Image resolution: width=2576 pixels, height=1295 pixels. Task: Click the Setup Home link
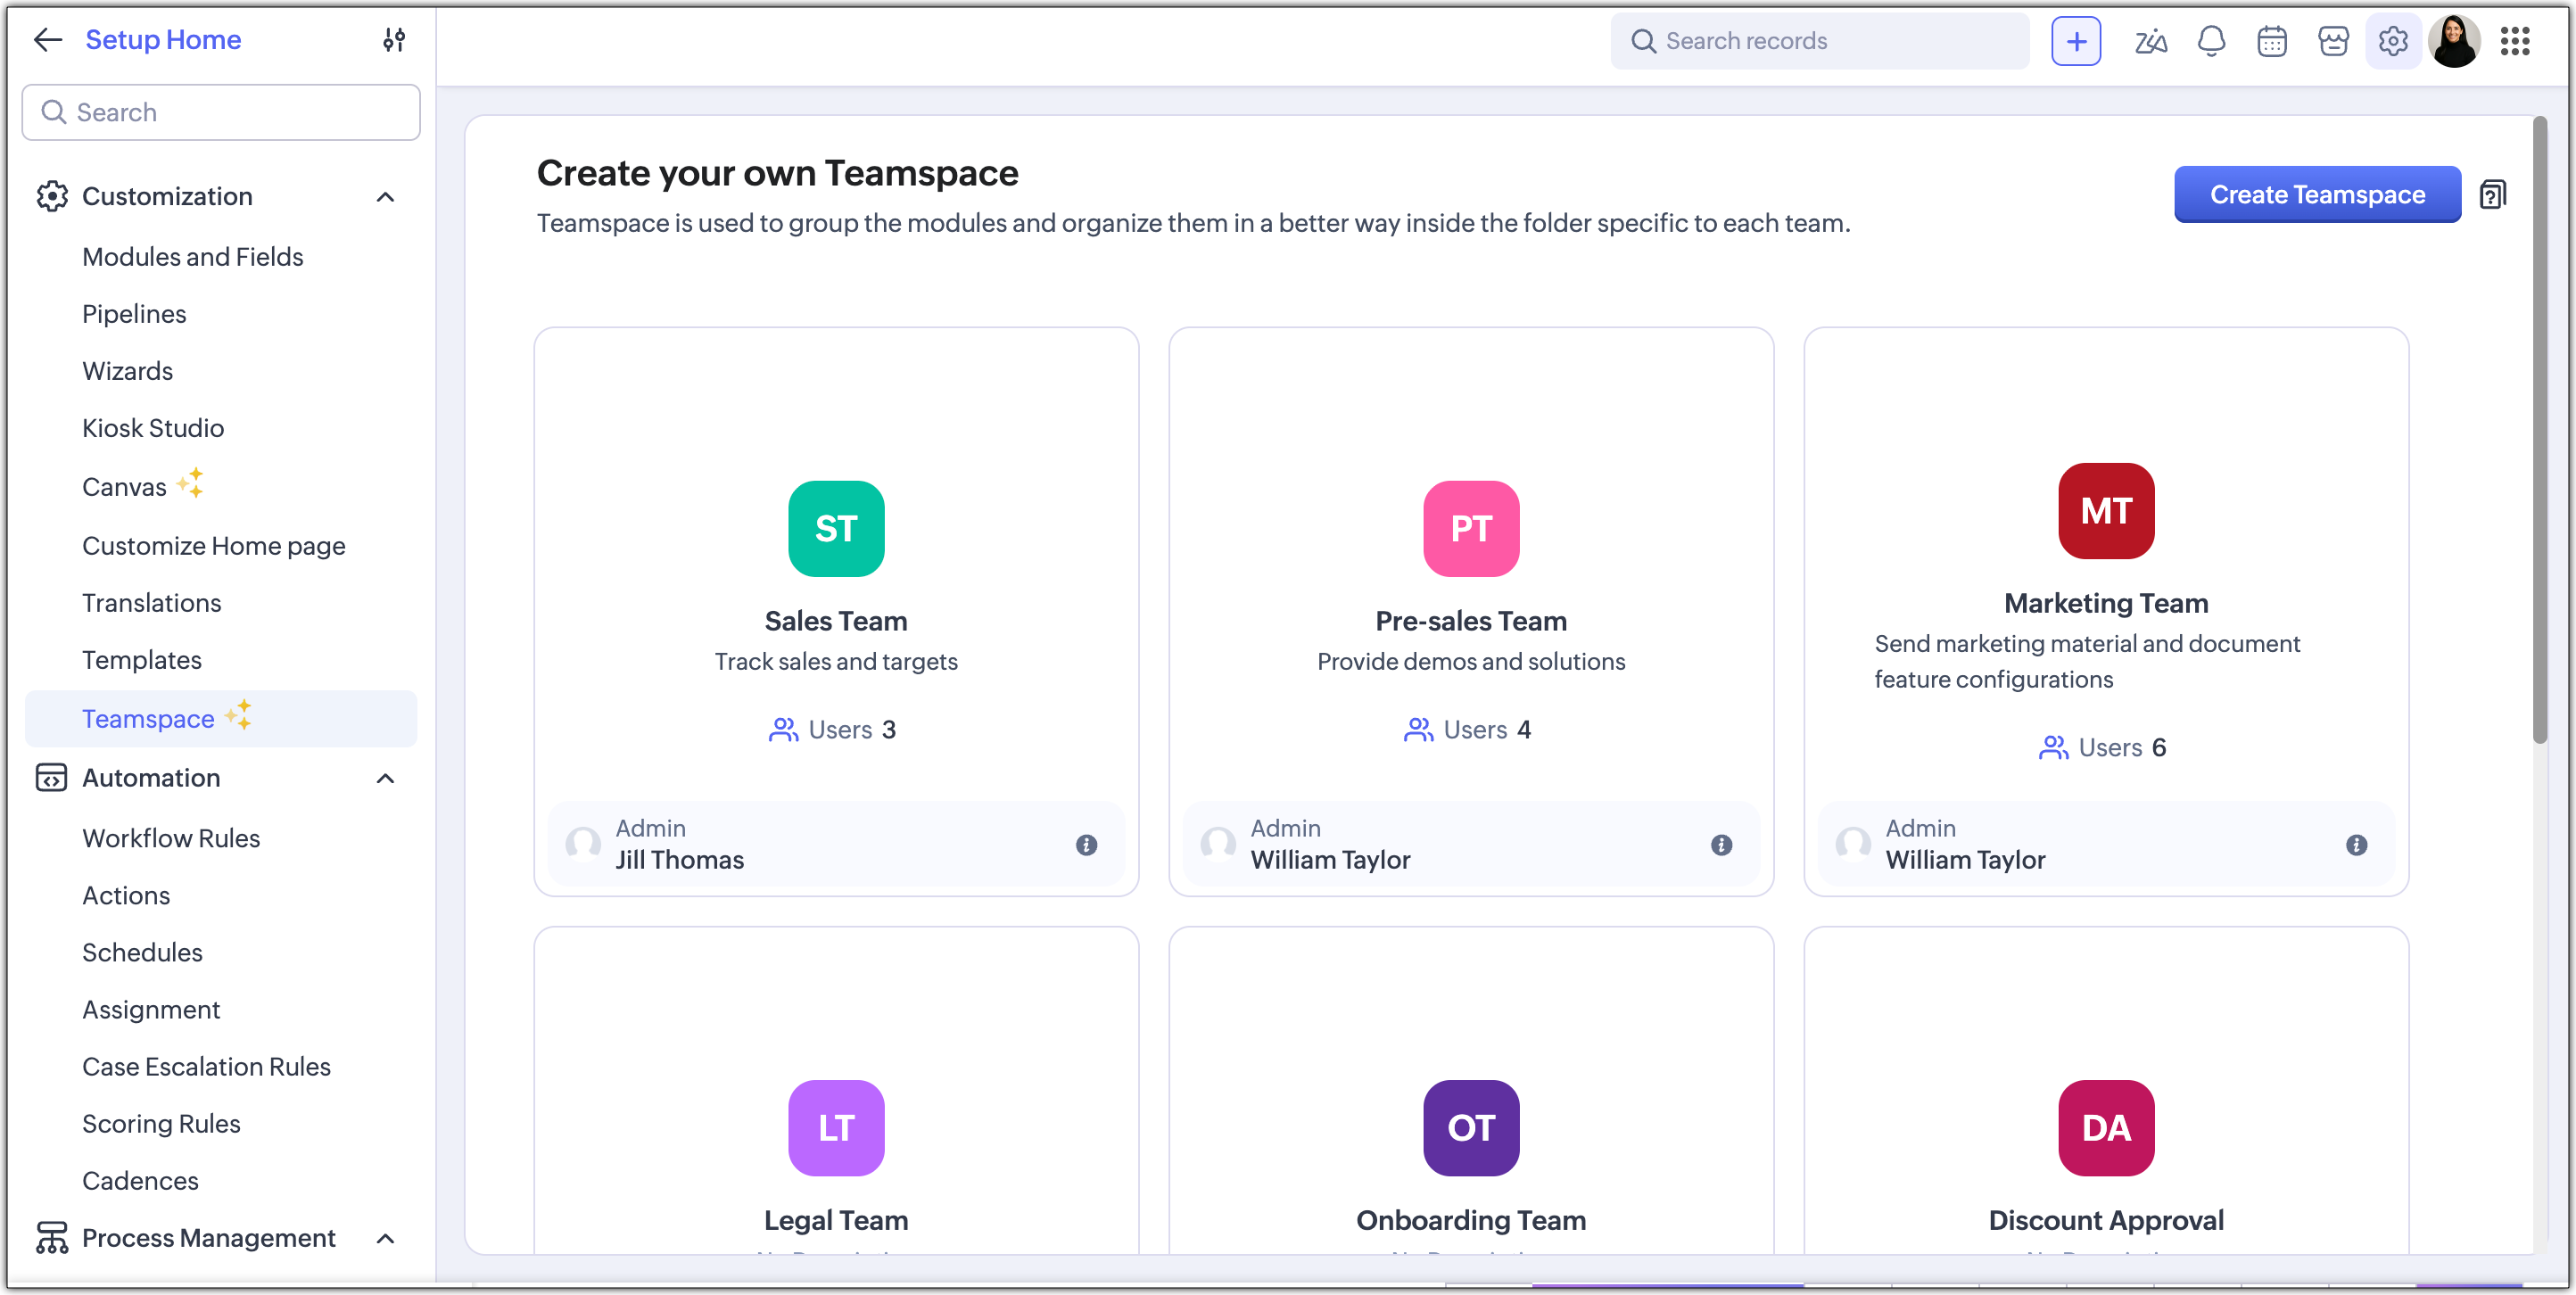pos(163,40)
